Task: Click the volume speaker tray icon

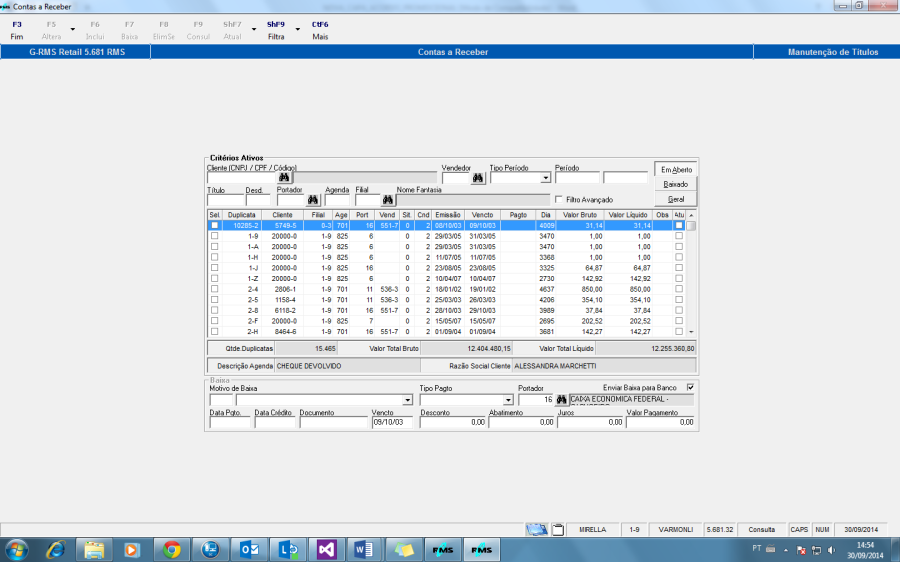Action: pos(831,550)
